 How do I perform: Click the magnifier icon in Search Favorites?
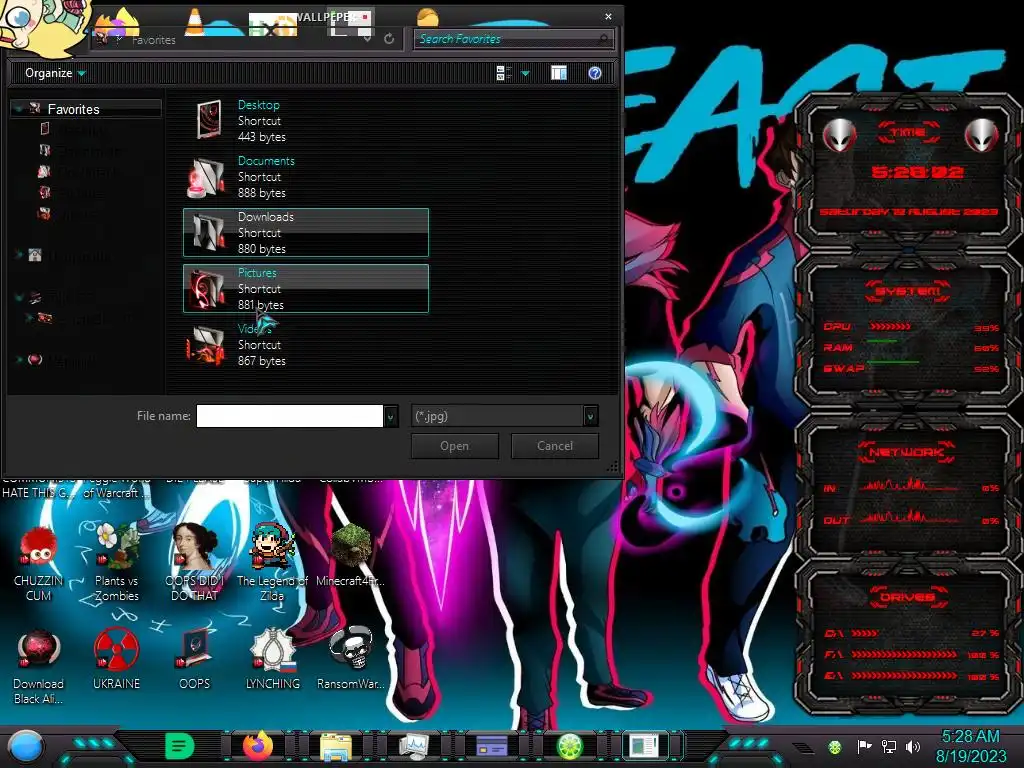[604, 39]
